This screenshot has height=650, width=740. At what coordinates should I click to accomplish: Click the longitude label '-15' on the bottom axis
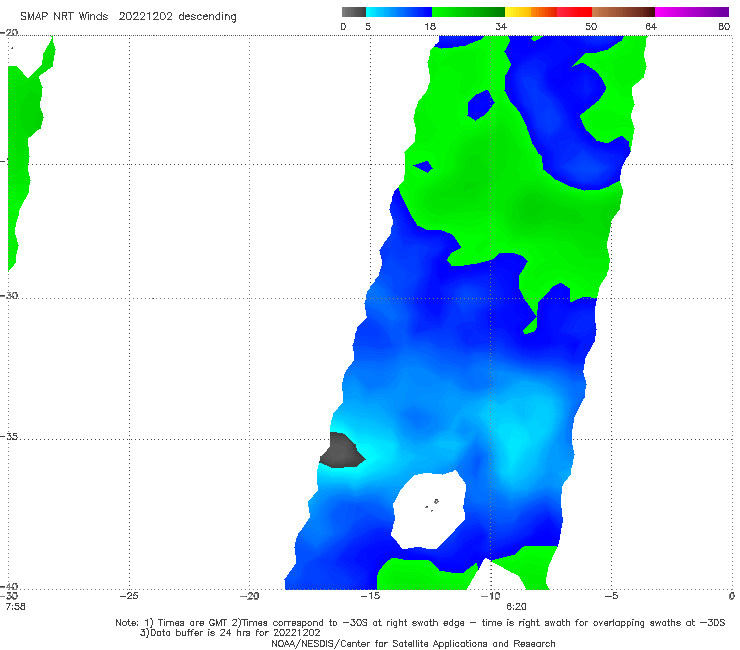coord(370,596)
